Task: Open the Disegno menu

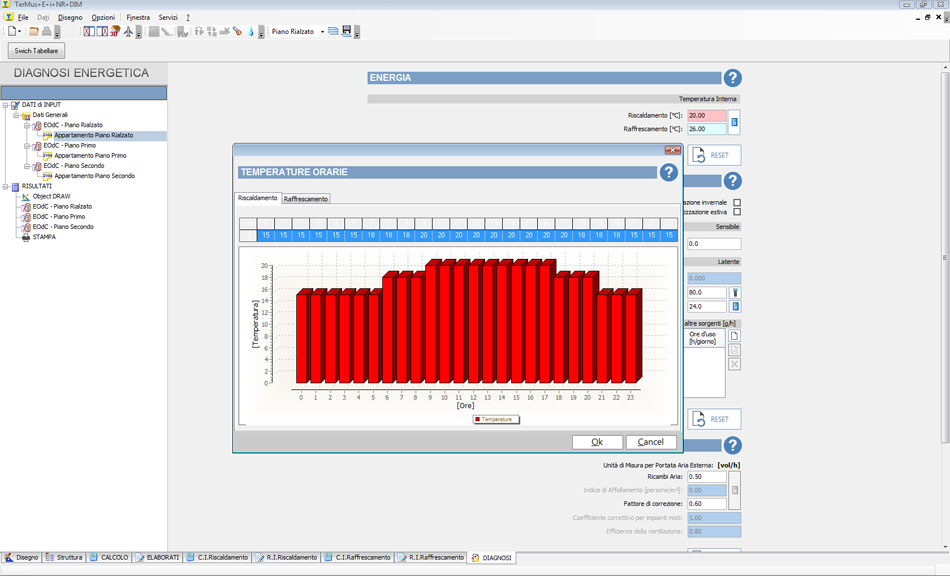Action: (70, 18)
